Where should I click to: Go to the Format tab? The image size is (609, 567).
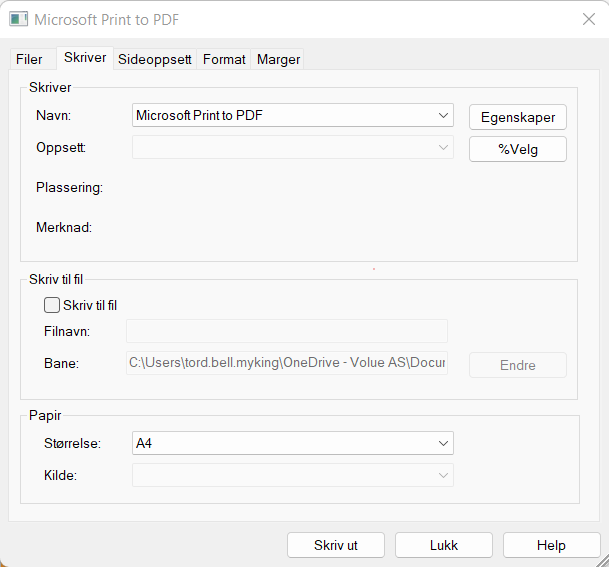pos(224,59)
